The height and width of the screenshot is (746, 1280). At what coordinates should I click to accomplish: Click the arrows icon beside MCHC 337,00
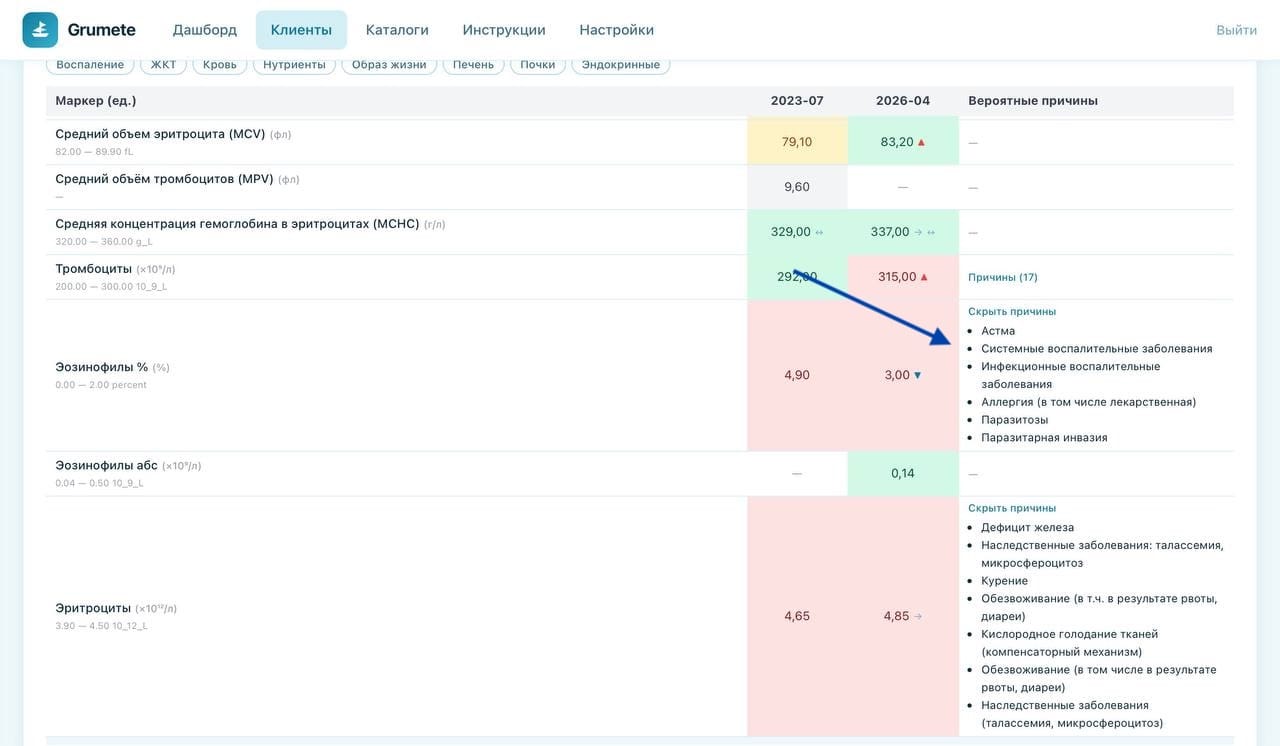(x=930, y=232)
